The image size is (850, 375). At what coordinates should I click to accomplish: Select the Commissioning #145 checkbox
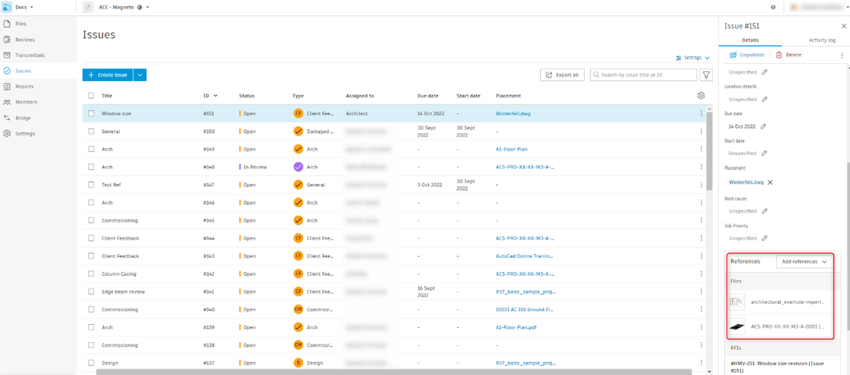pyautogui.click(x=91, y=221)
